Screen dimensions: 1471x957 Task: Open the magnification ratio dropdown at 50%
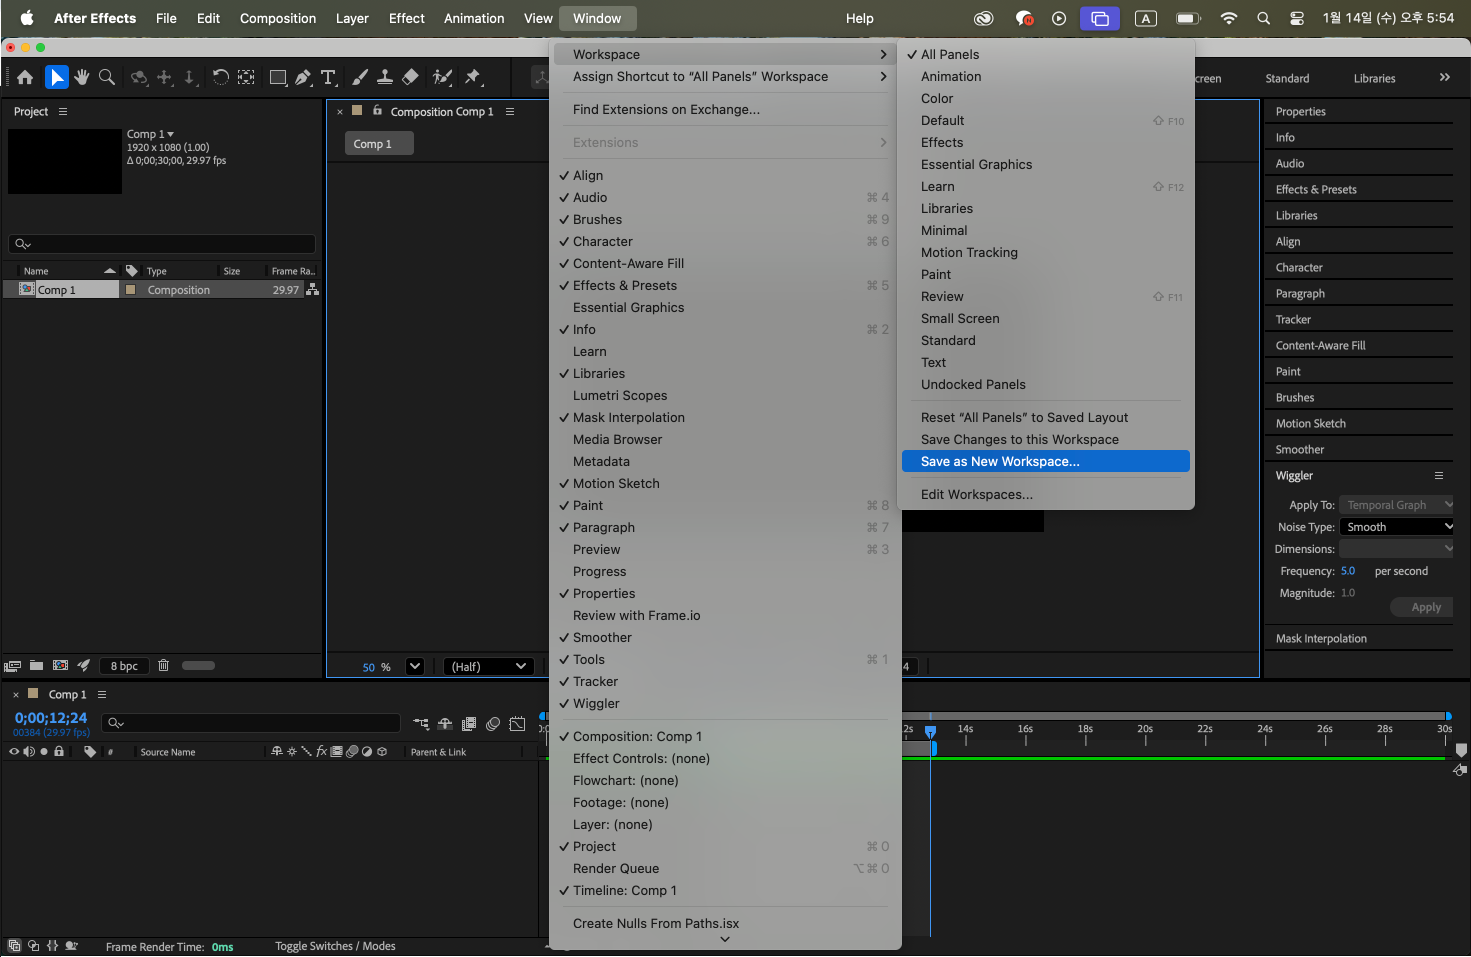[415, 666]
